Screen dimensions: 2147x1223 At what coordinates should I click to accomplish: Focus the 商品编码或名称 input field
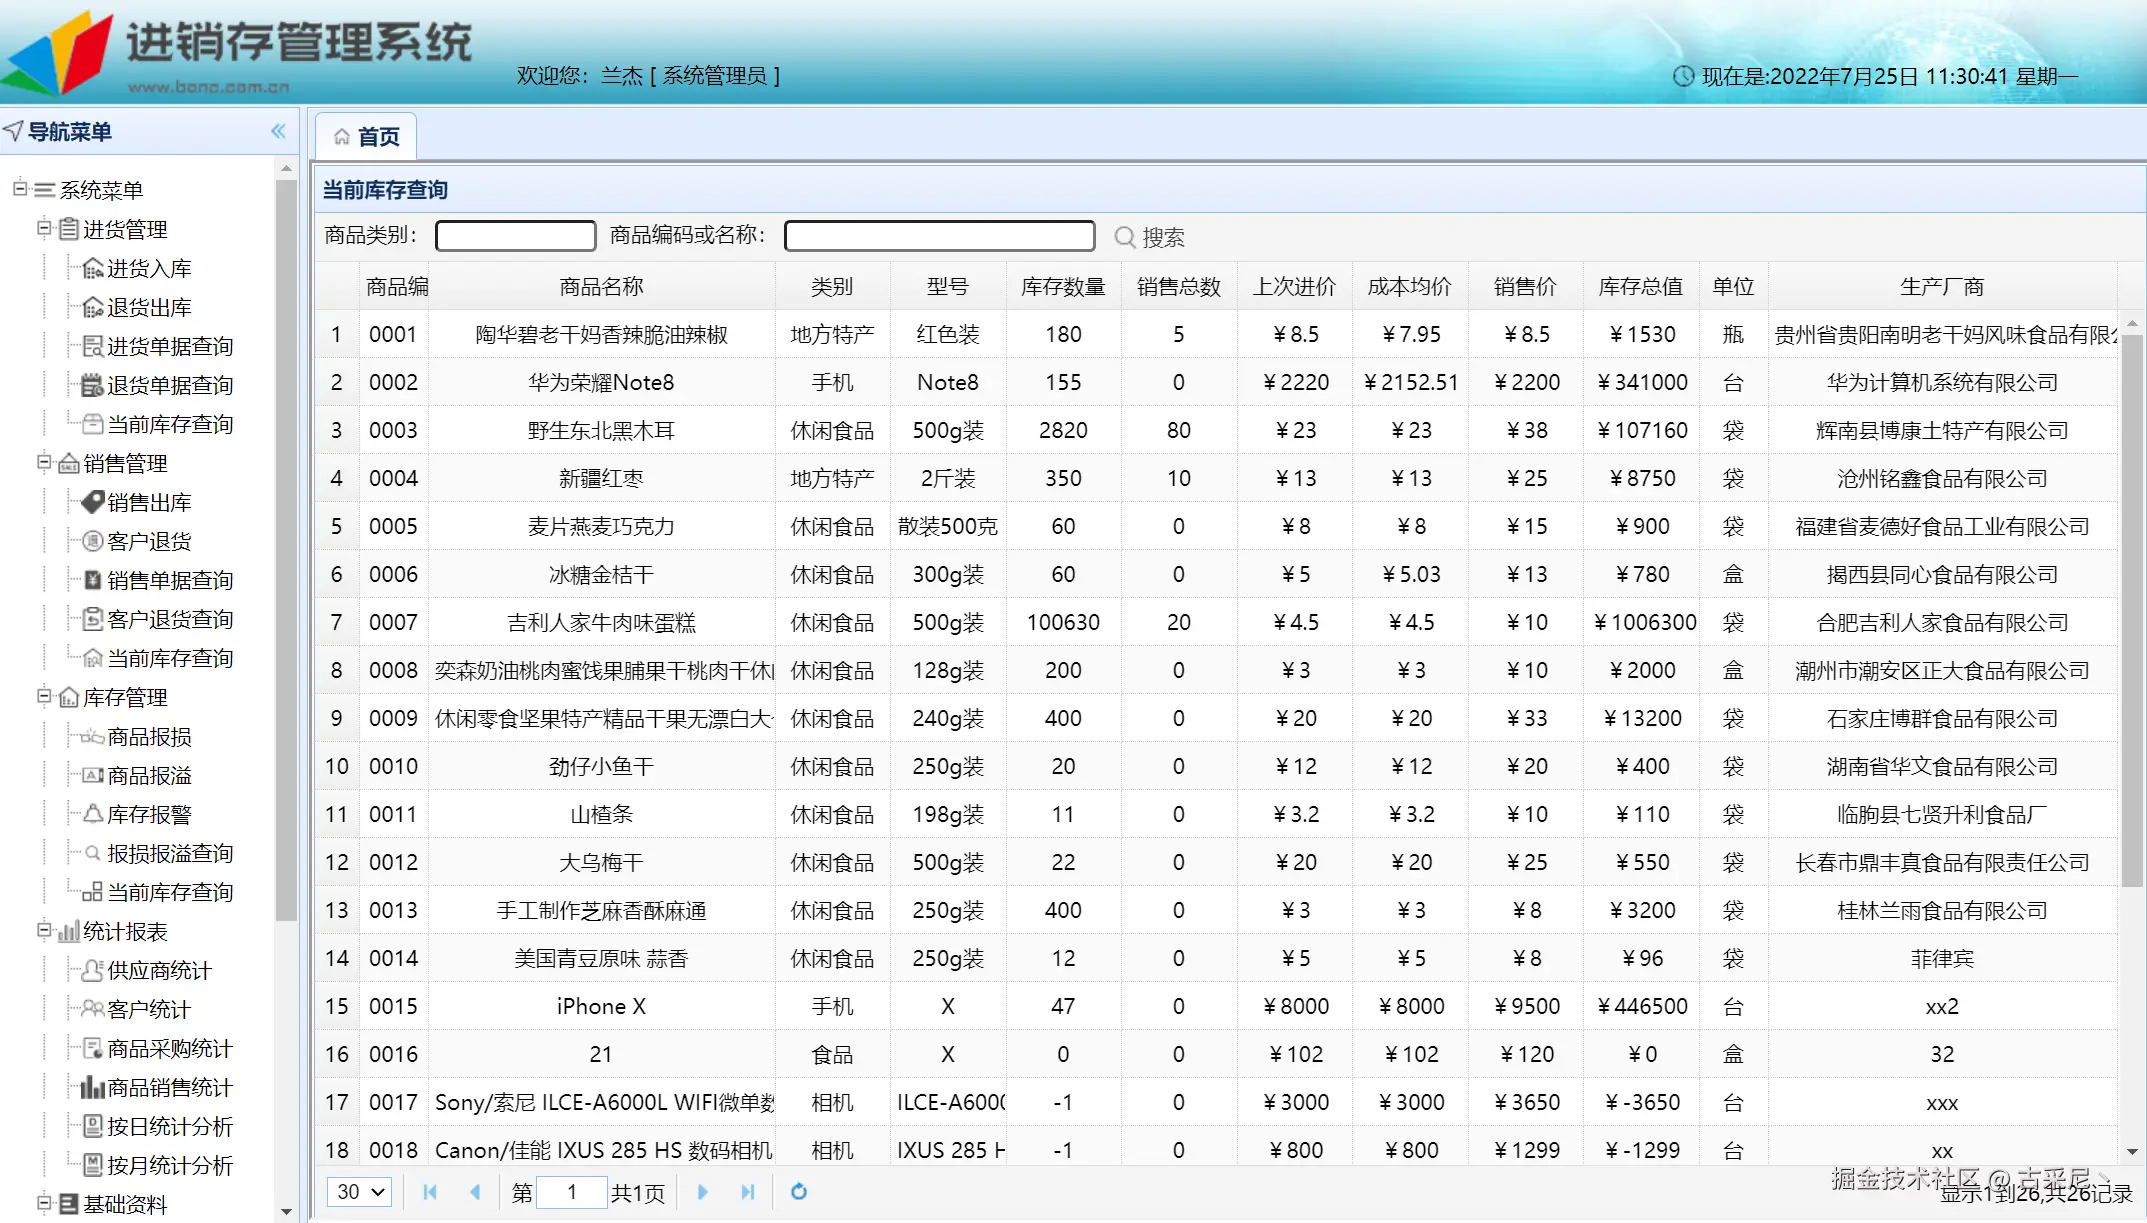(939, 236)
